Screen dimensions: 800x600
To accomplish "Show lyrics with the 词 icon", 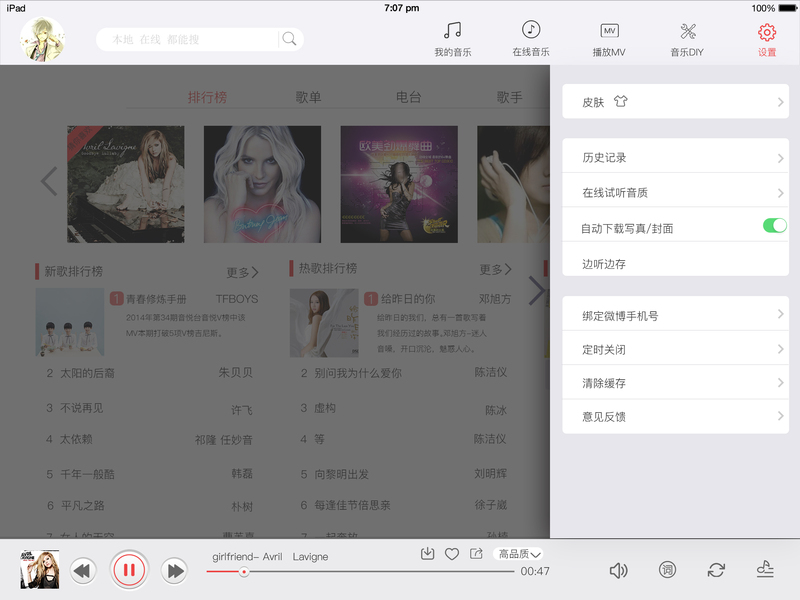I will (x=667, y=569).
